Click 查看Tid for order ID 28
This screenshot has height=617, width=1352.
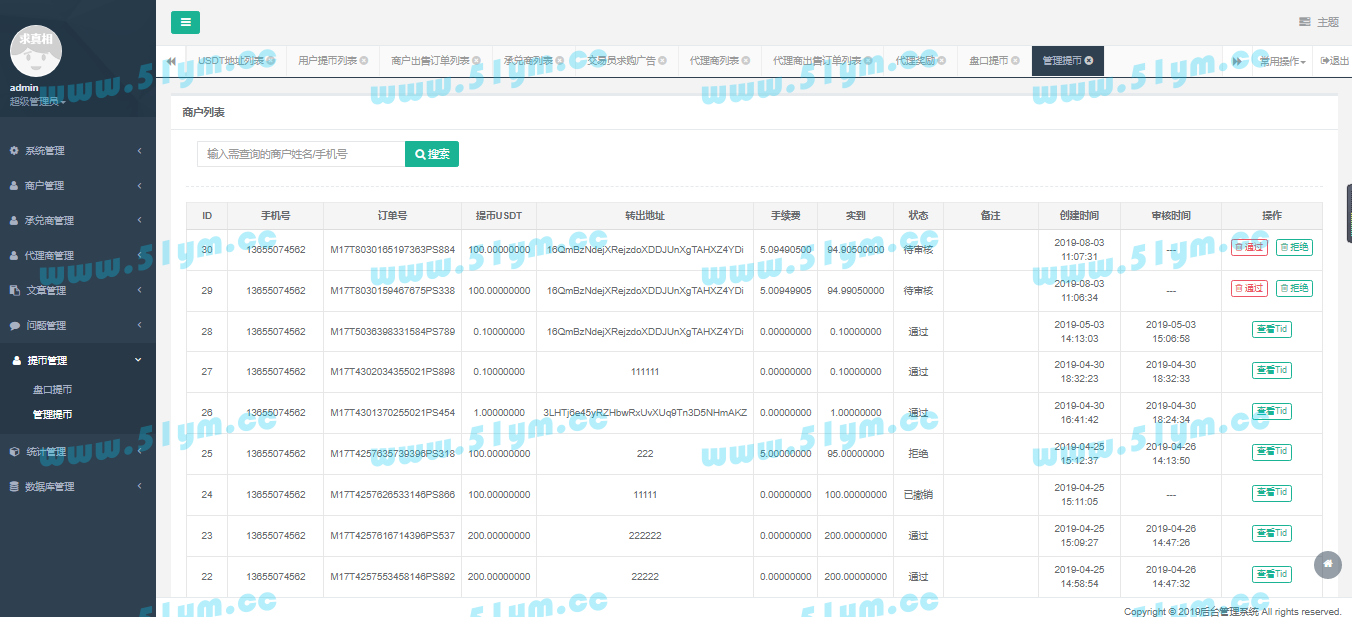[x=1272, y=330]
